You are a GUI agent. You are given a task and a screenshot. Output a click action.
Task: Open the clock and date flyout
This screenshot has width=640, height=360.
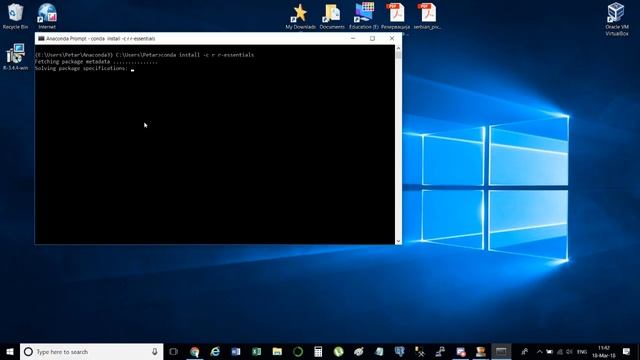(604, 351)
